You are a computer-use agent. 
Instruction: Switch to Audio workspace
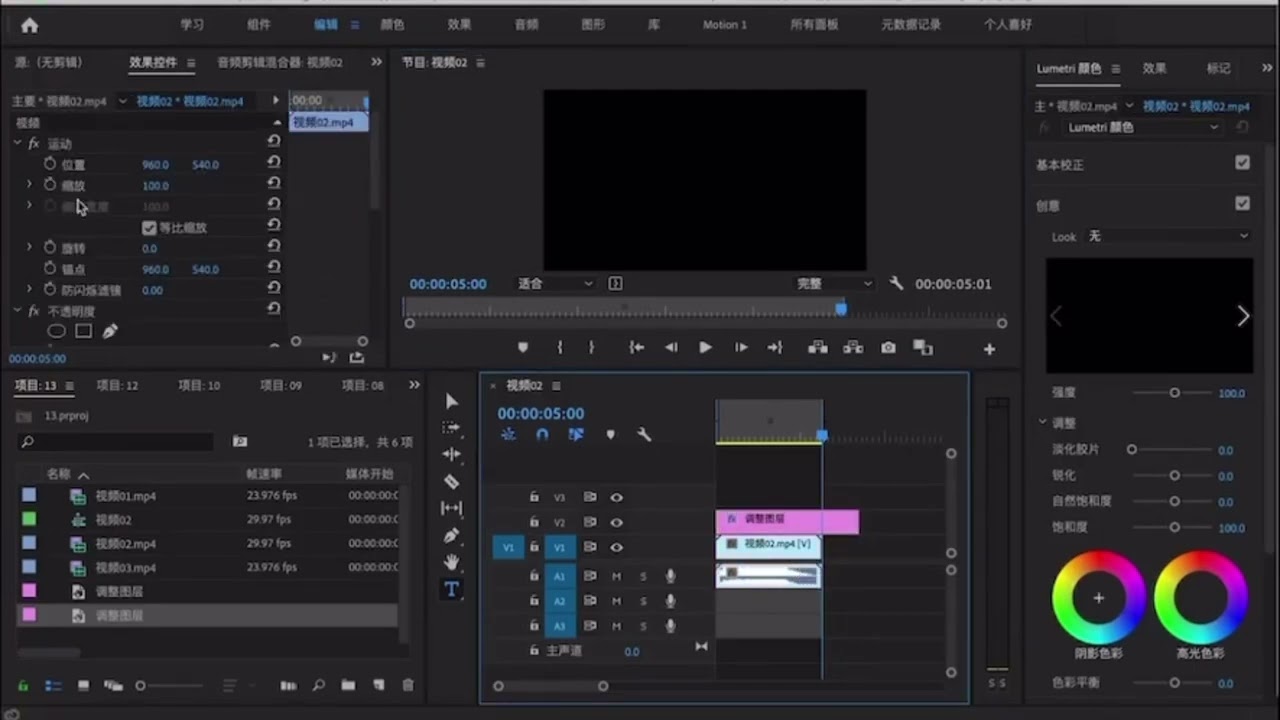coord(526,24)
